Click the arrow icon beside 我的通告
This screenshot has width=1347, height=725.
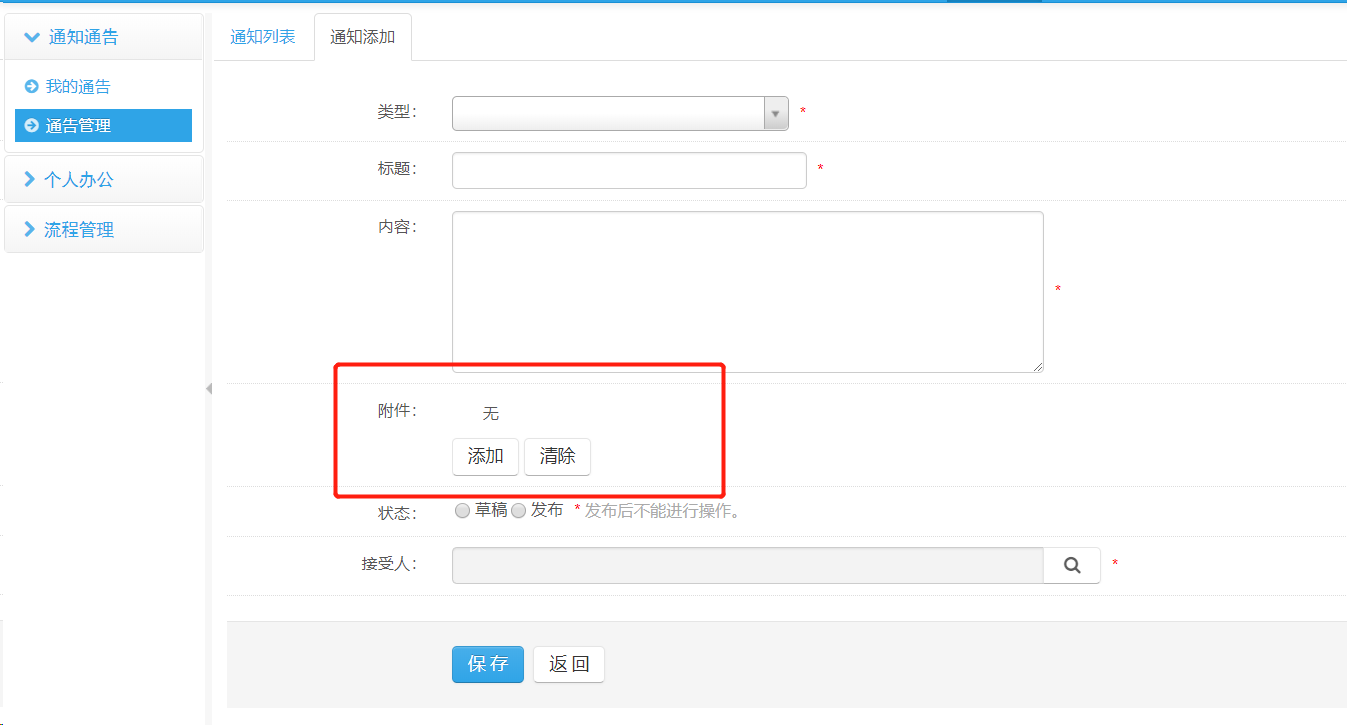(x=31, y=87)
